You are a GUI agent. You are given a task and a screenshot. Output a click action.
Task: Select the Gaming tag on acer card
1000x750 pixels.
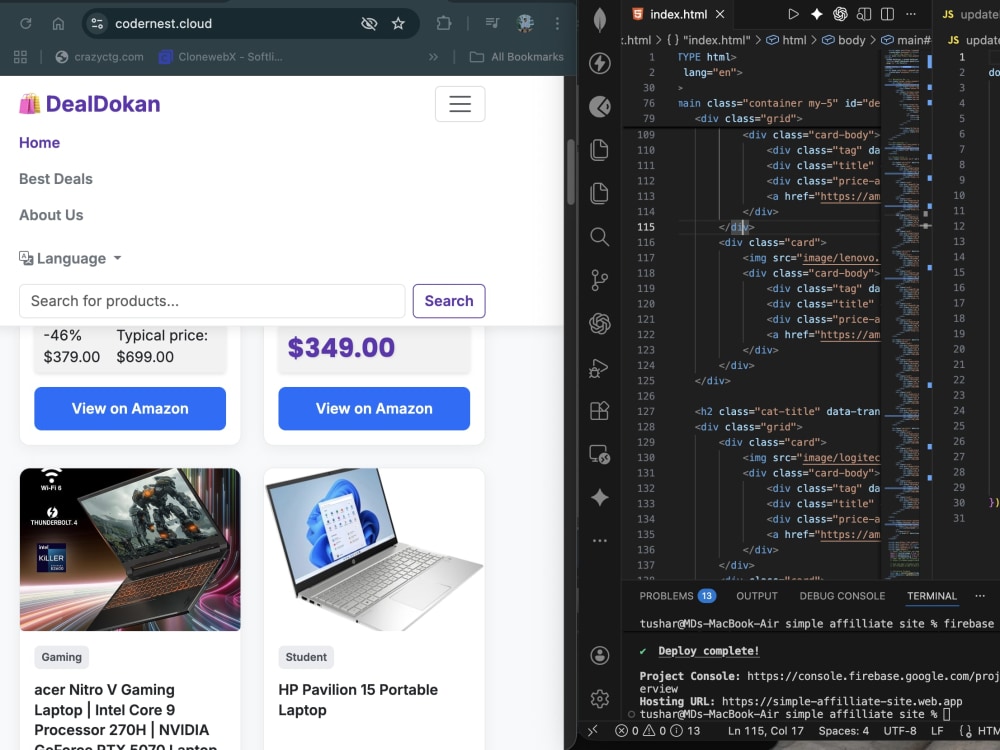(62, 657)
